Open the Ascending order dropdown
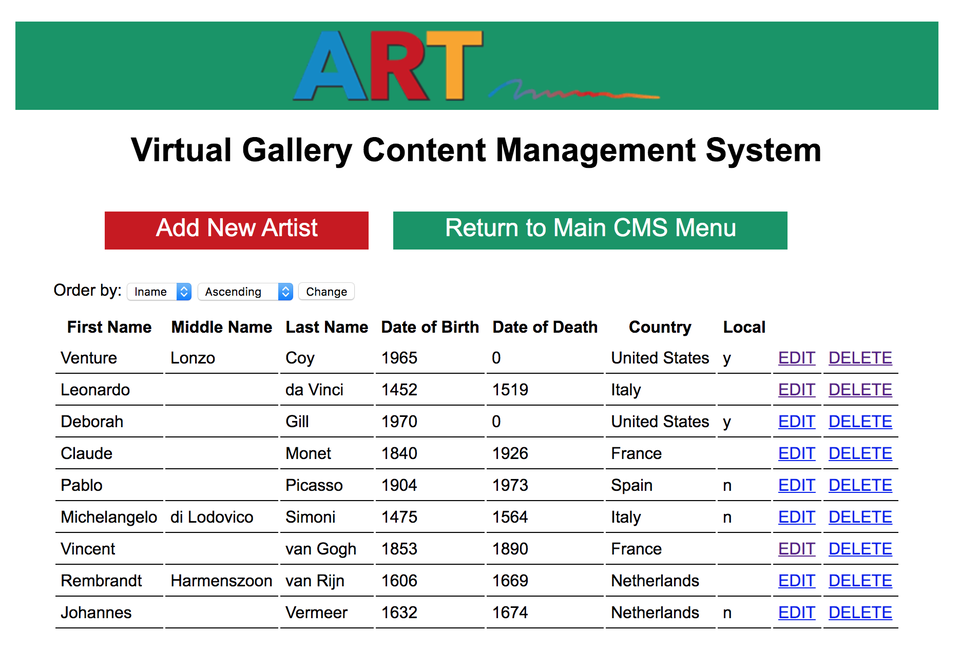Screen dimensions: 960x650 pos(243,291)
